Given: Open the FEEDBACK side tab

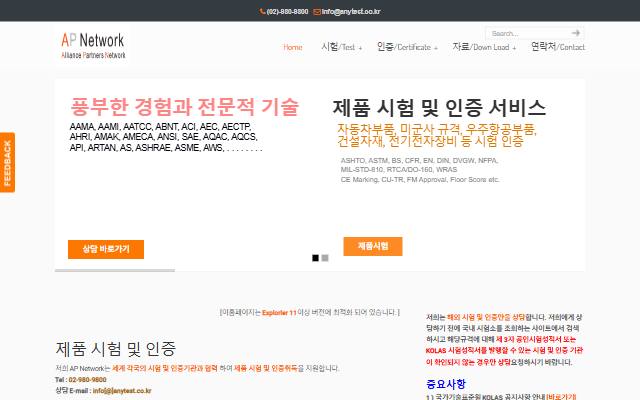Looking at the screenshot, I should 7,162.
